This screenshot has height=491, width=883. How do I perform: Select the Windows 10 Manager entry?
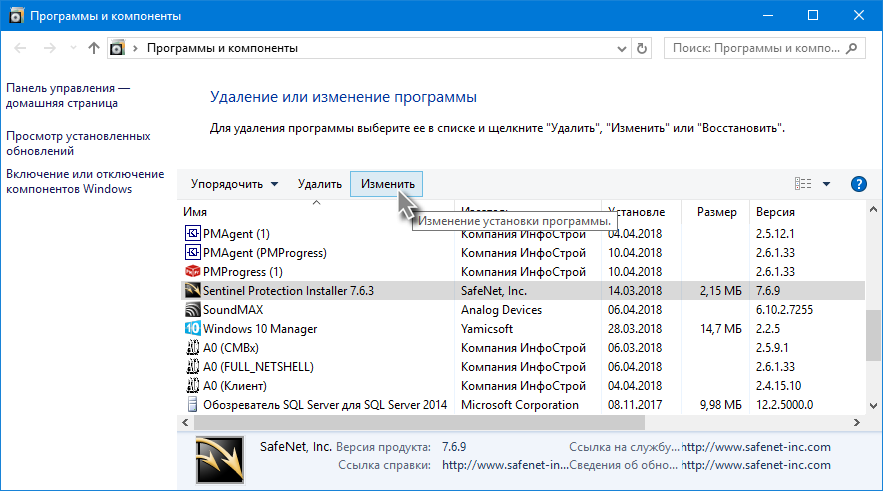[260, 329]
